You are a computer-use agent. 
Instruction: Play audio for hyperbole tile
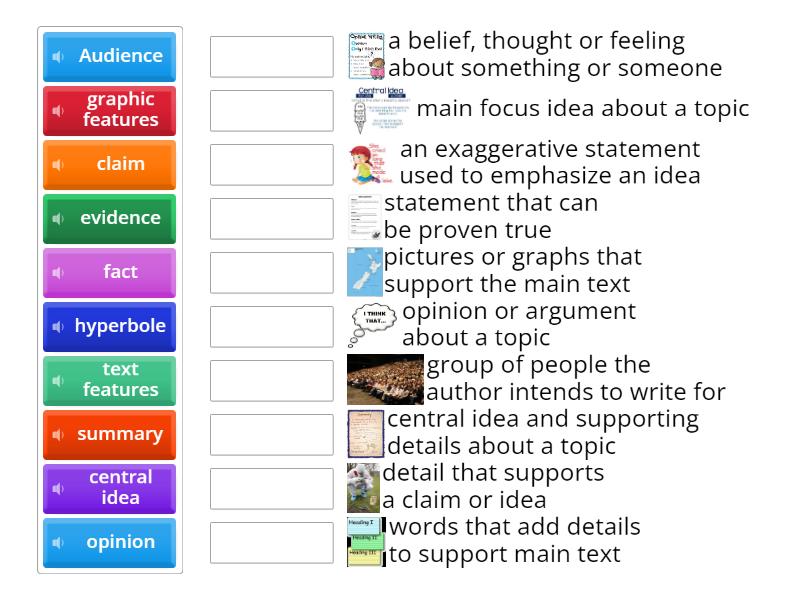click(x=58, y=327)
